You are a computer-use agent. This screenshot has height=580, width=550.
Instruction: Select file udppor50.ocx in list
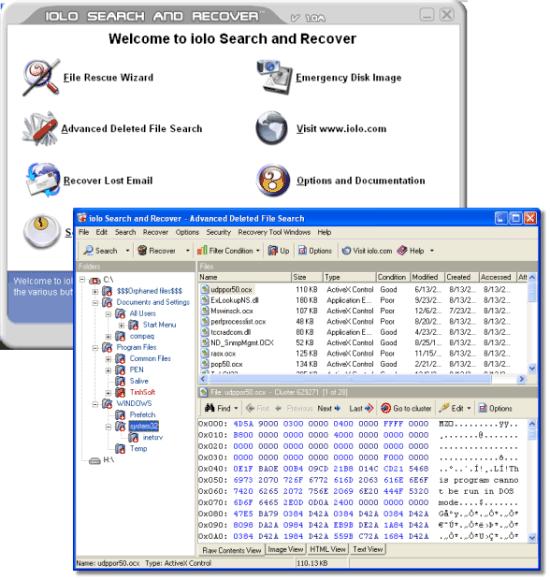point(231,290)
